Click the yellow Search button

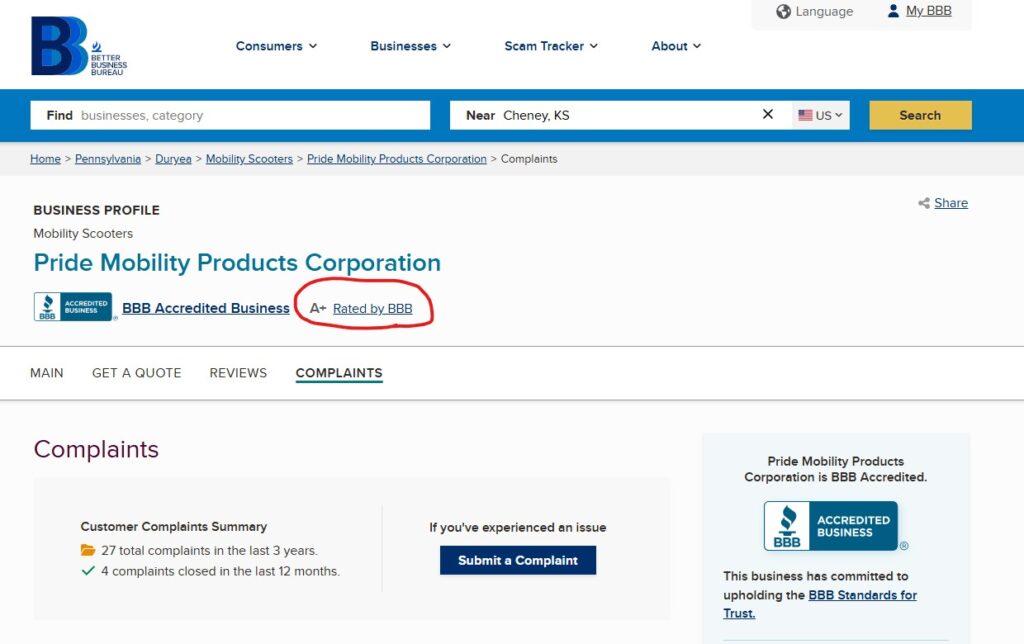920,115
